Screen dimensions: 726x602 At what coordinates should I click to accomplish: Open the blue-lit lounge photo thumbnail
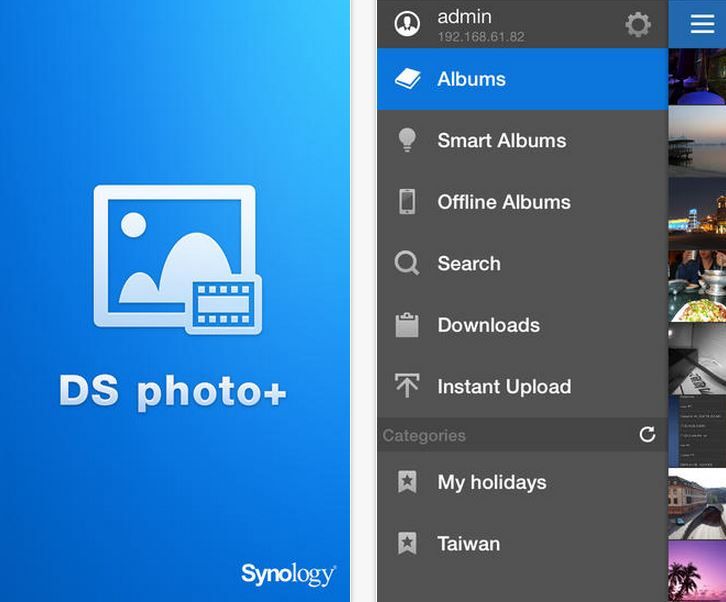pos(697,77)
